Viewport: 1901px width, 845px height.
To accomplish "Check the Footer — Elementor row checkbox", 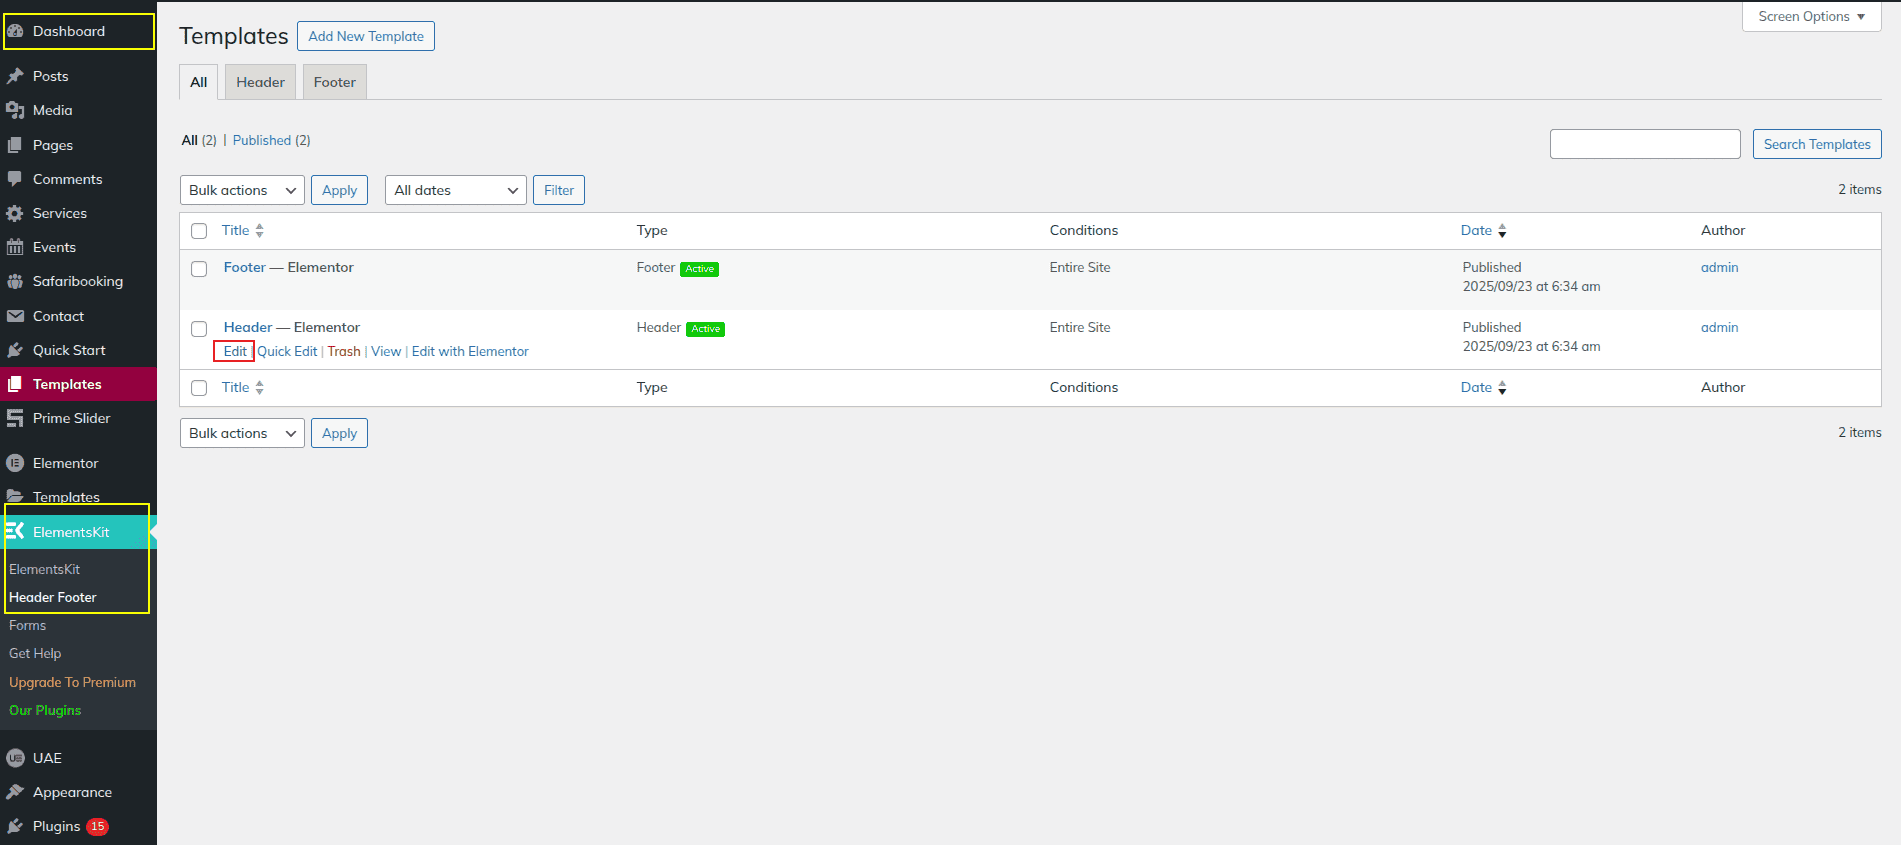I will (199, 269).
